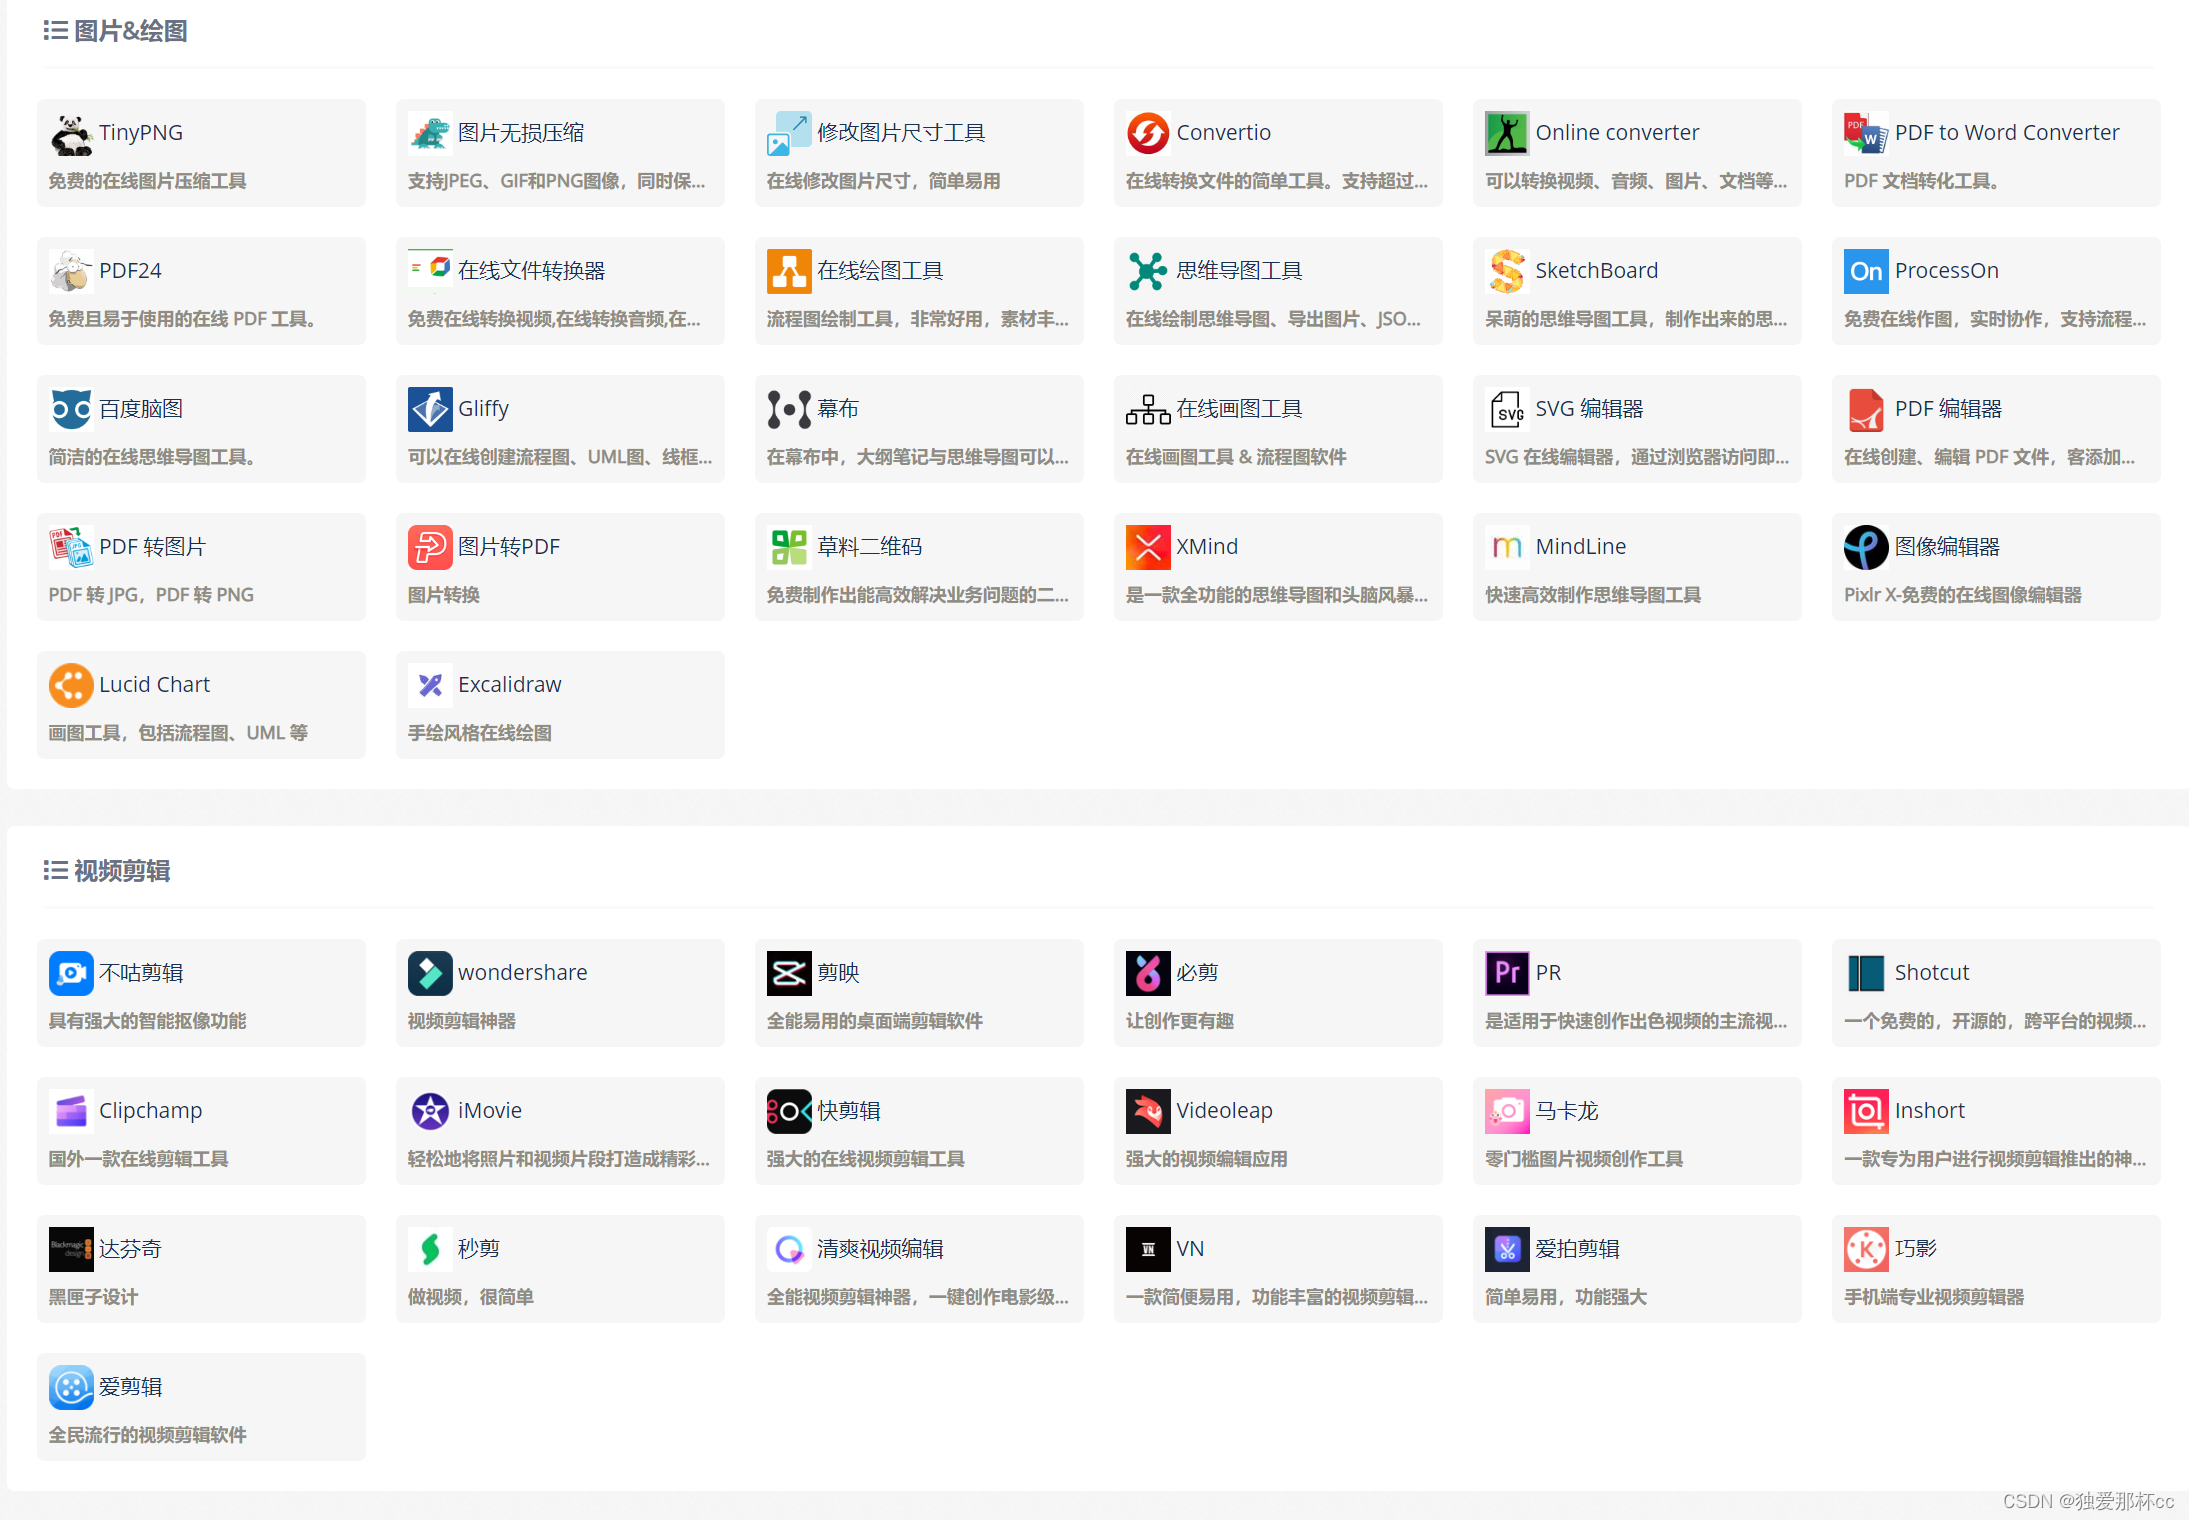Open the 在线画图工具 link

click(1239, 409)
